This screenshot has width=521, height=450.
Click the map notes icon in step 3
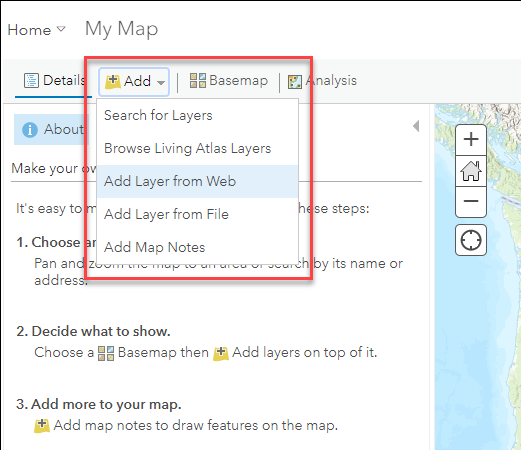pos(42,426)
